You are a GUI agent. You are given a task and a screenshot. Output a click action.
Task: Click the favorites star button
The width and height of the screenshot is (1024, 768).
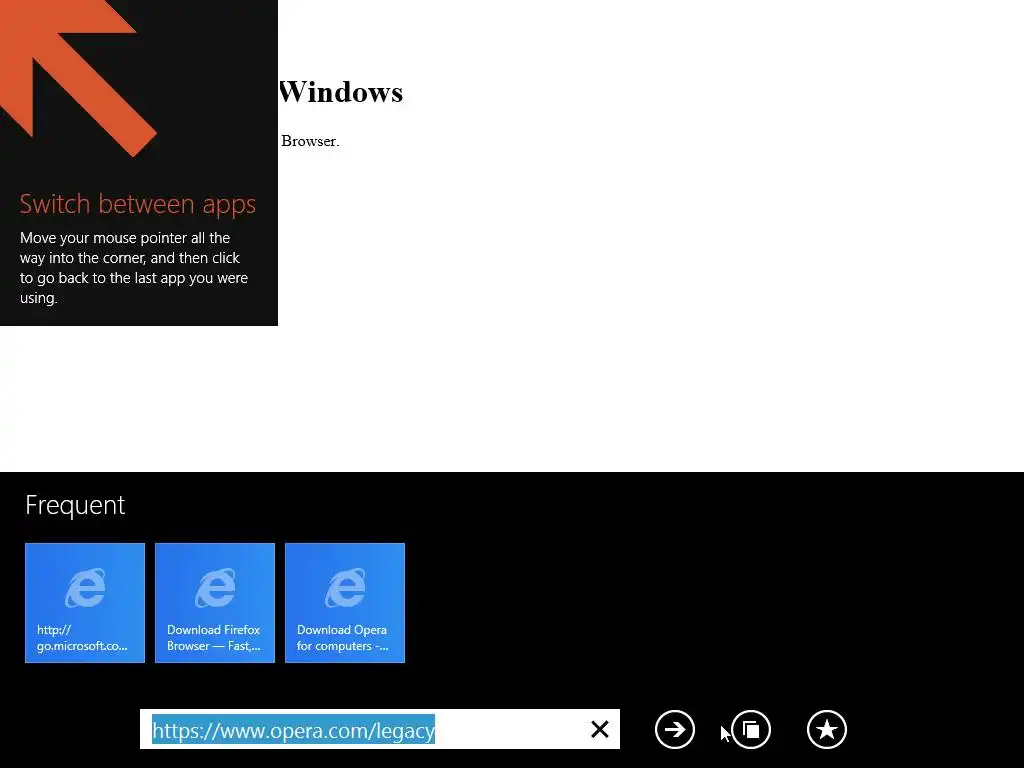pos(827,729)
